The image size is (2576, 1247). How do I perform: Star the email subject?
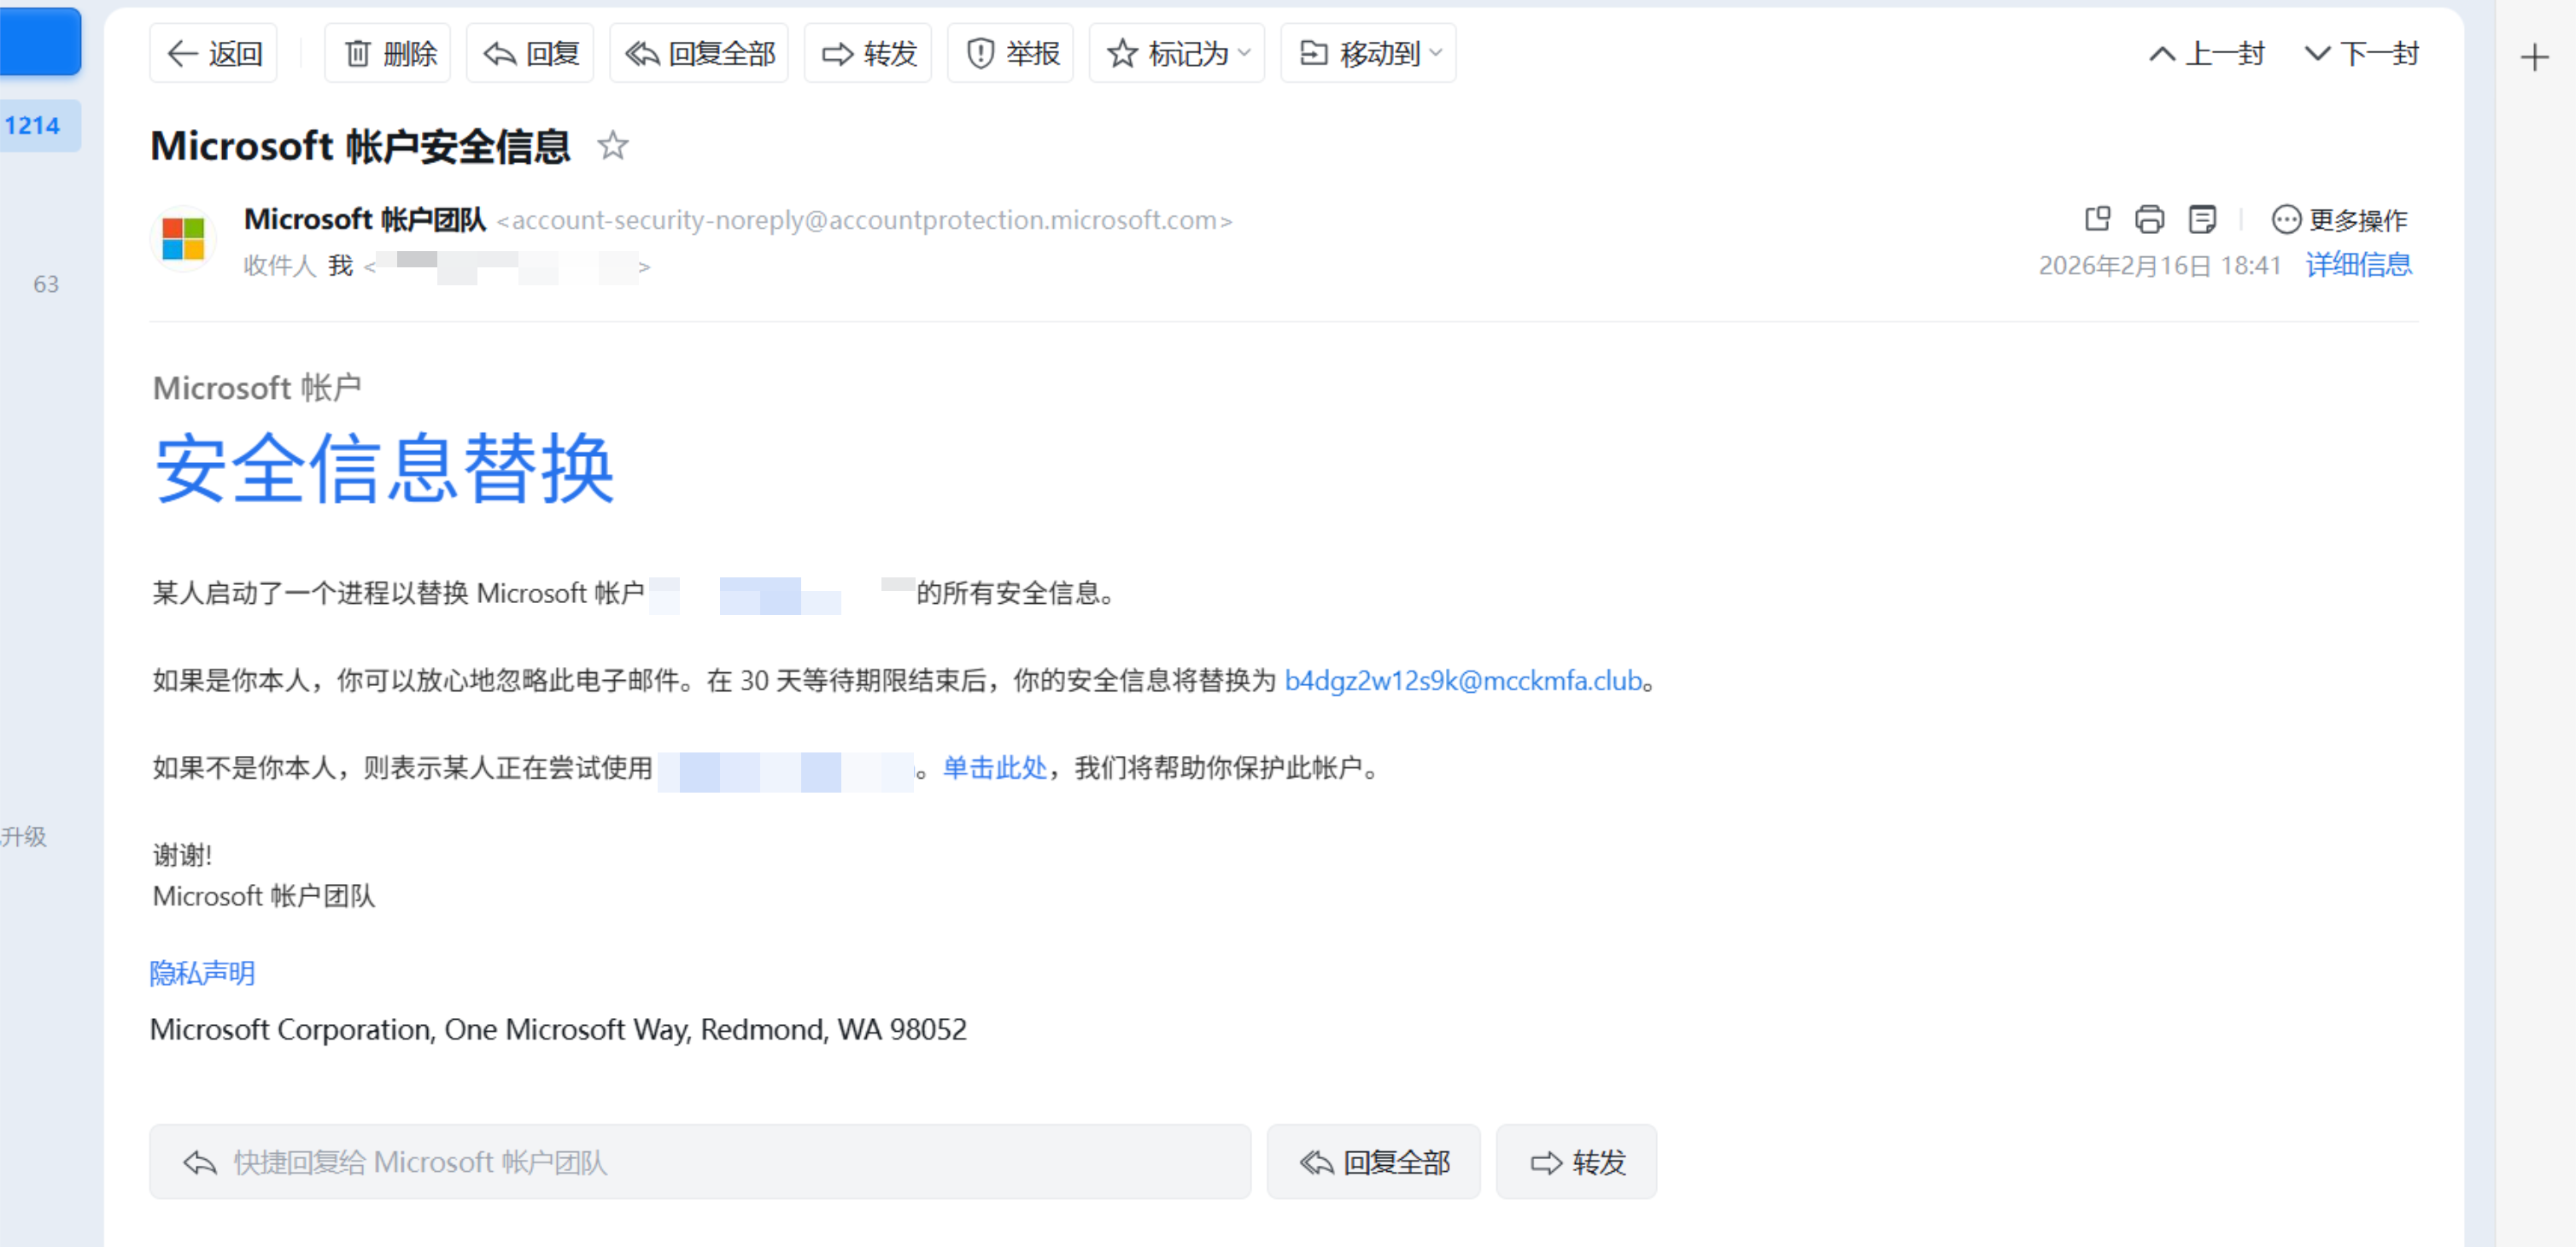(612, 146)
